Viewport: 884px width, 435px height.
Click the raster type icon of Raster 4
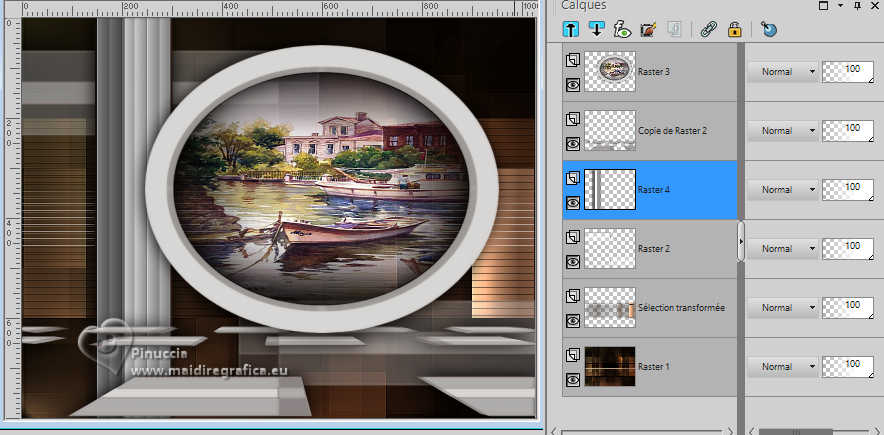573,177
